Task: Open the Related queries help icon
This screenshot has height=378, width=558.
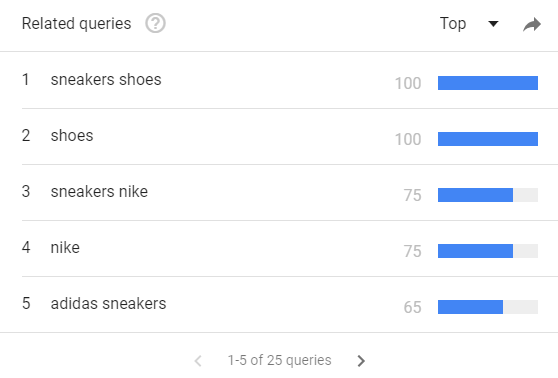Action: click(x=155, y=23)
